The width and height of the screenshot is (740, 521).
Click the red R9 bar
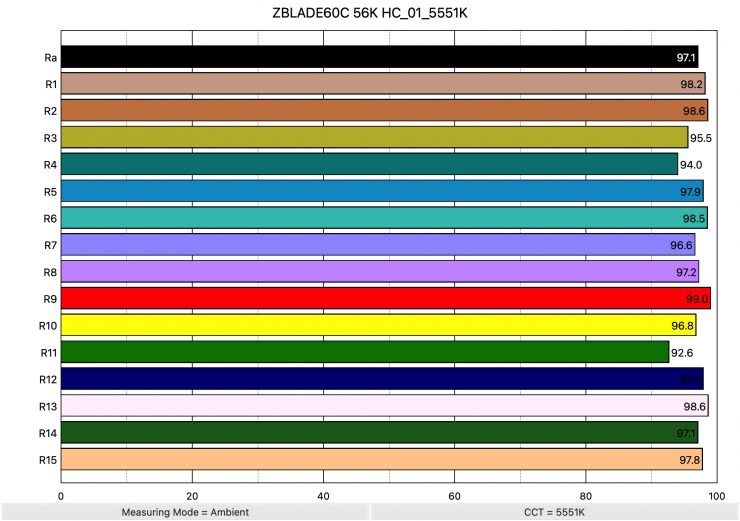coord(385,298)
